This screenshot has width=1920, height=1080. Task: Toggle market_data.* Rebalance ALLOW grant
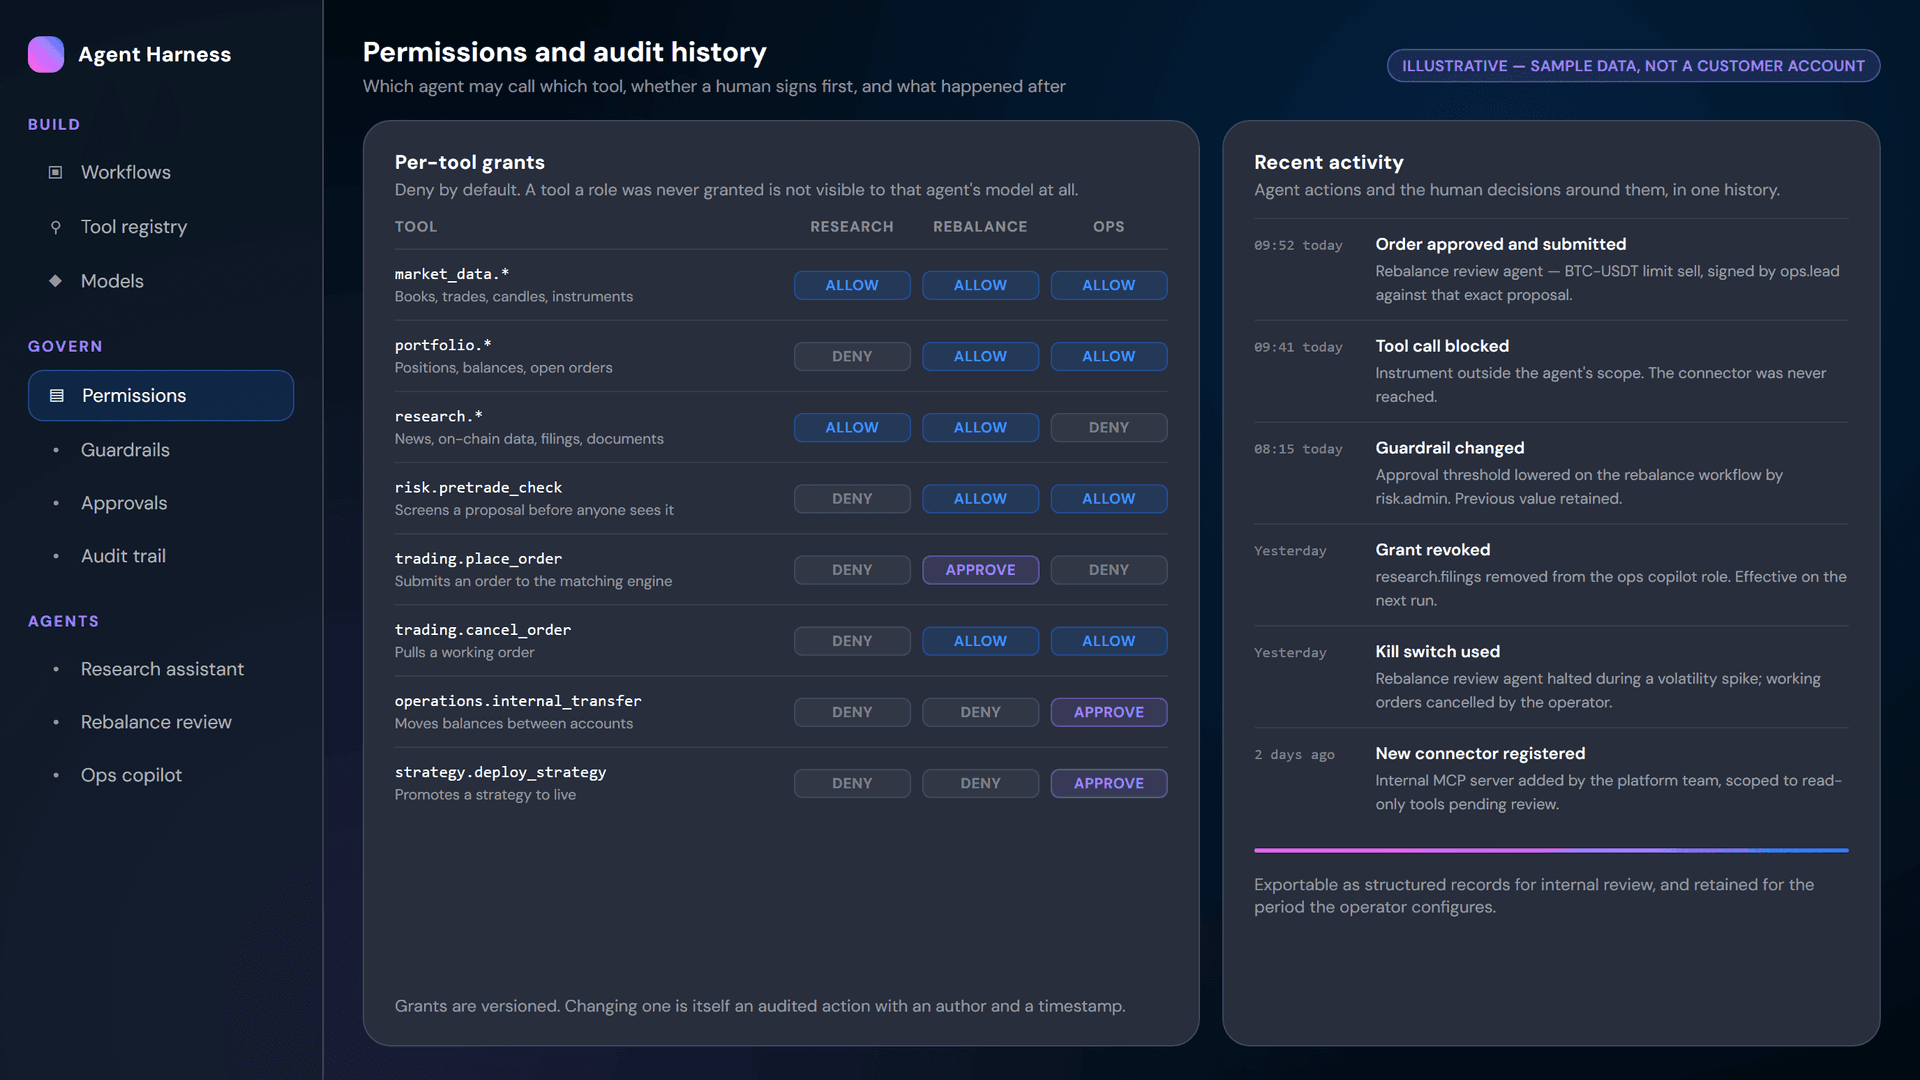click(x=980, y=285)
